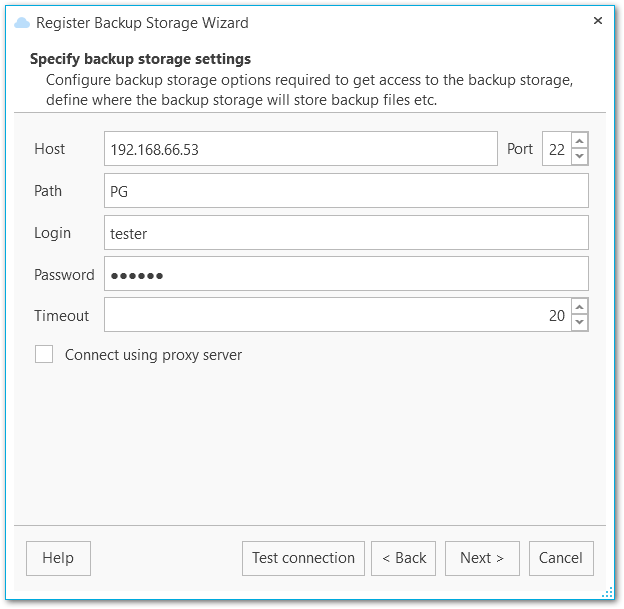Decrease Timeout using the down arrow
624x609 pixels.
580,323
